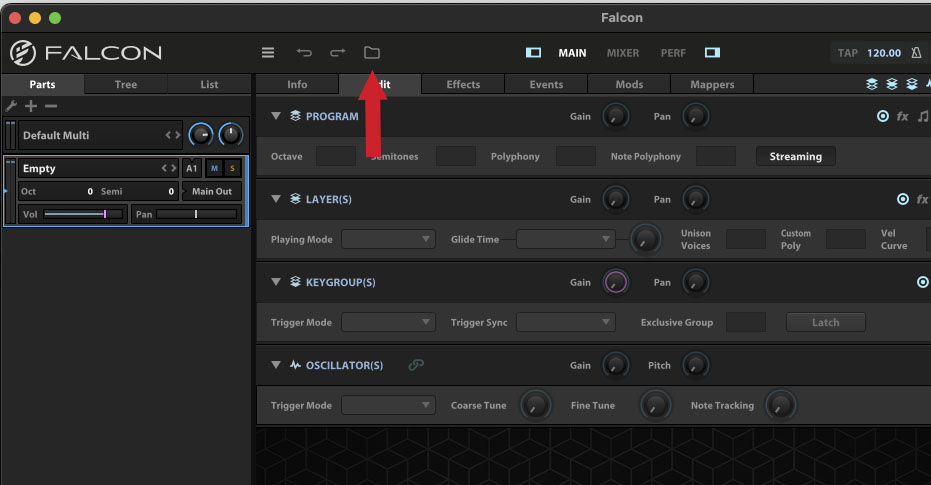Click the wrench settings icon in Parts

click(11, 106)
